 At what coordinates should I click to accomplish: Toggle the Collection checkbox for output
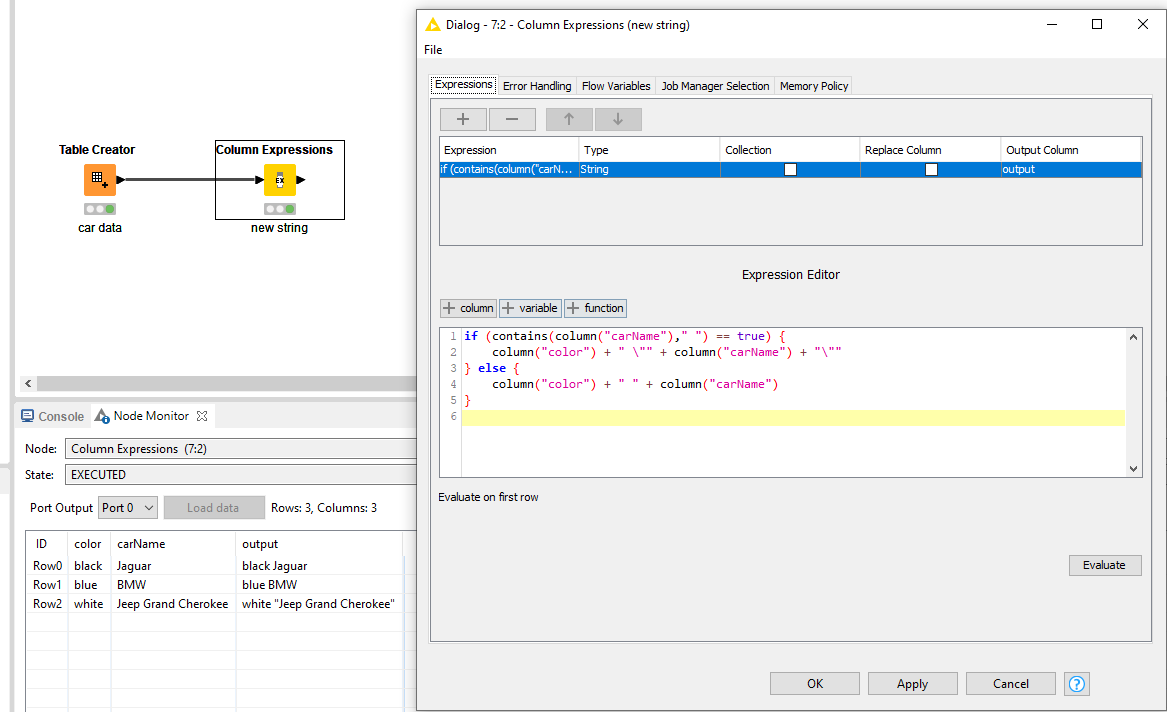click(790, 170)
